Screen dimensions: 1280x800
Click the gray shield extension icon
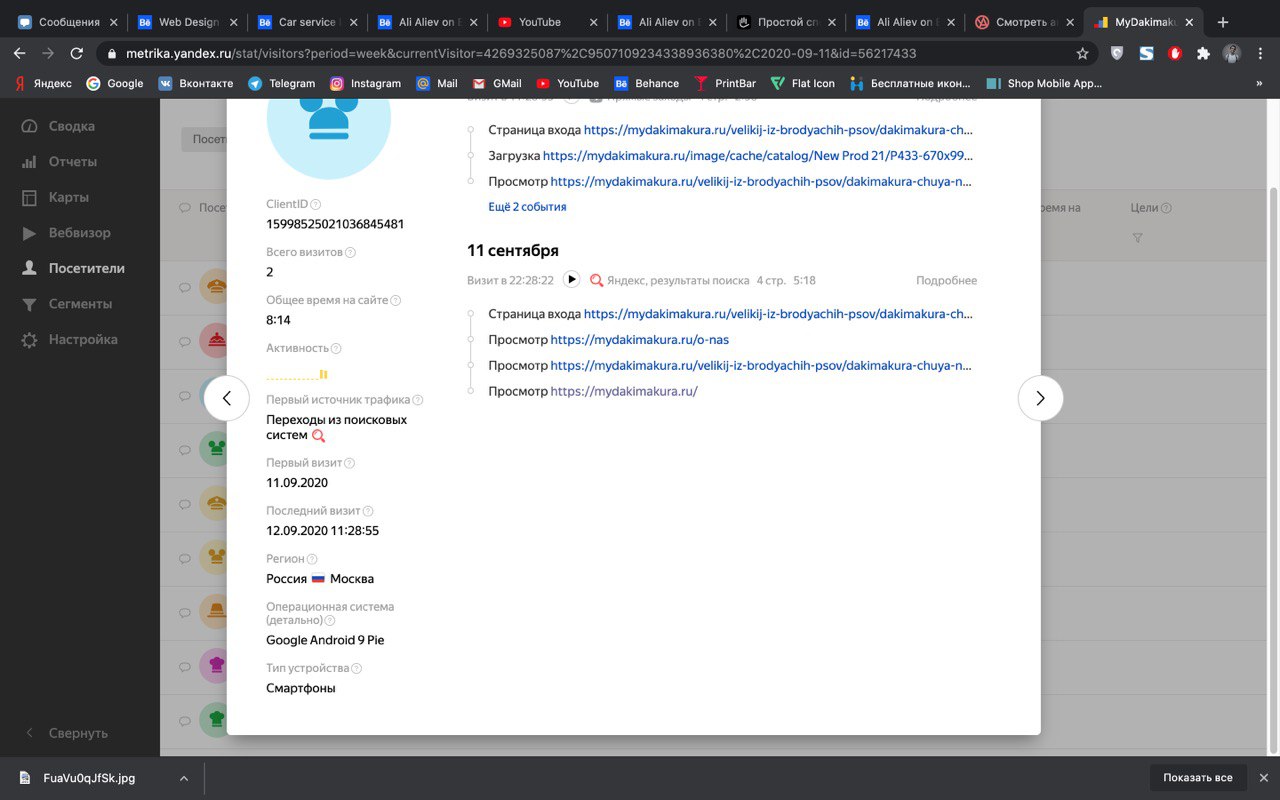1117,53
